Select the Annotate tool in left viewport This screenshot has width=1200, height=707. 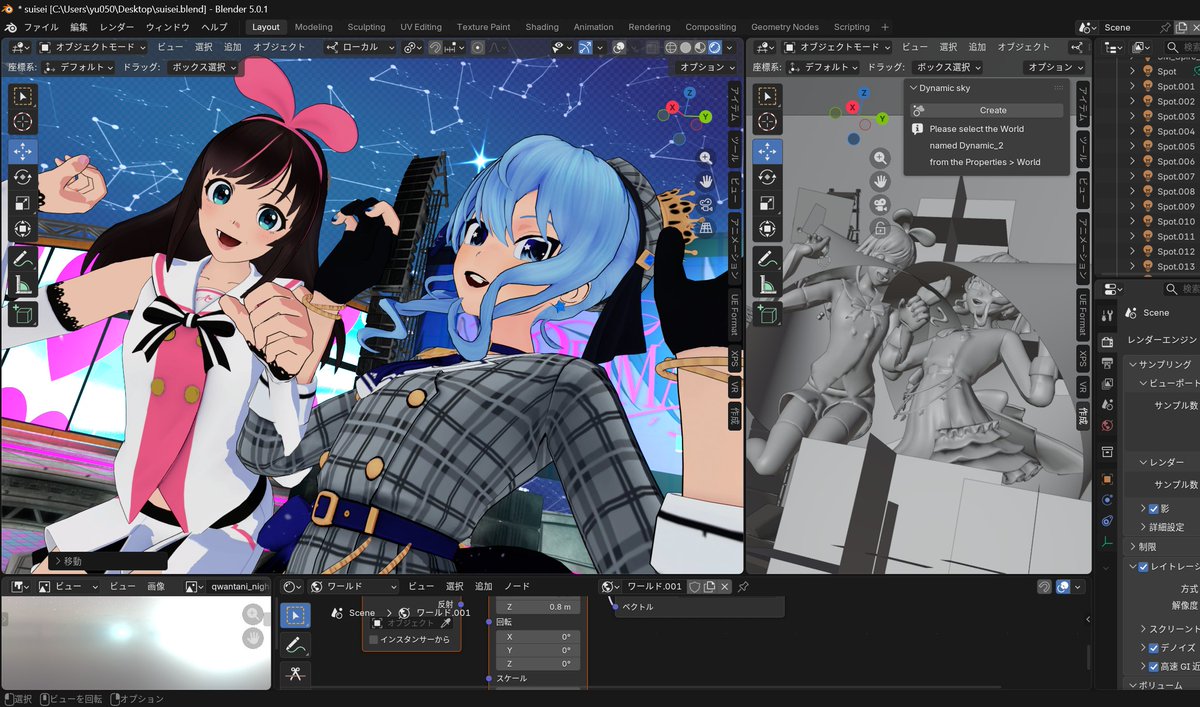(22, 258)
